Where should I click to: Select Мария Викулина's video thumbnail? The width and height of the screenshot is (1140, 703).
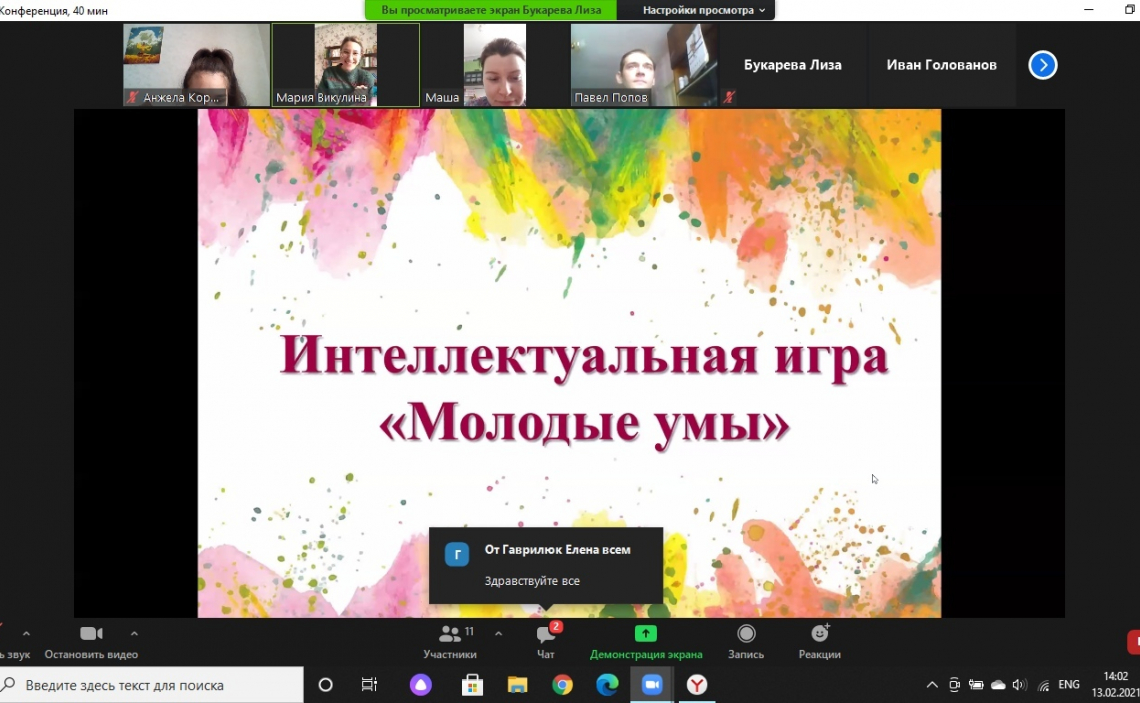tap(346, 65)
